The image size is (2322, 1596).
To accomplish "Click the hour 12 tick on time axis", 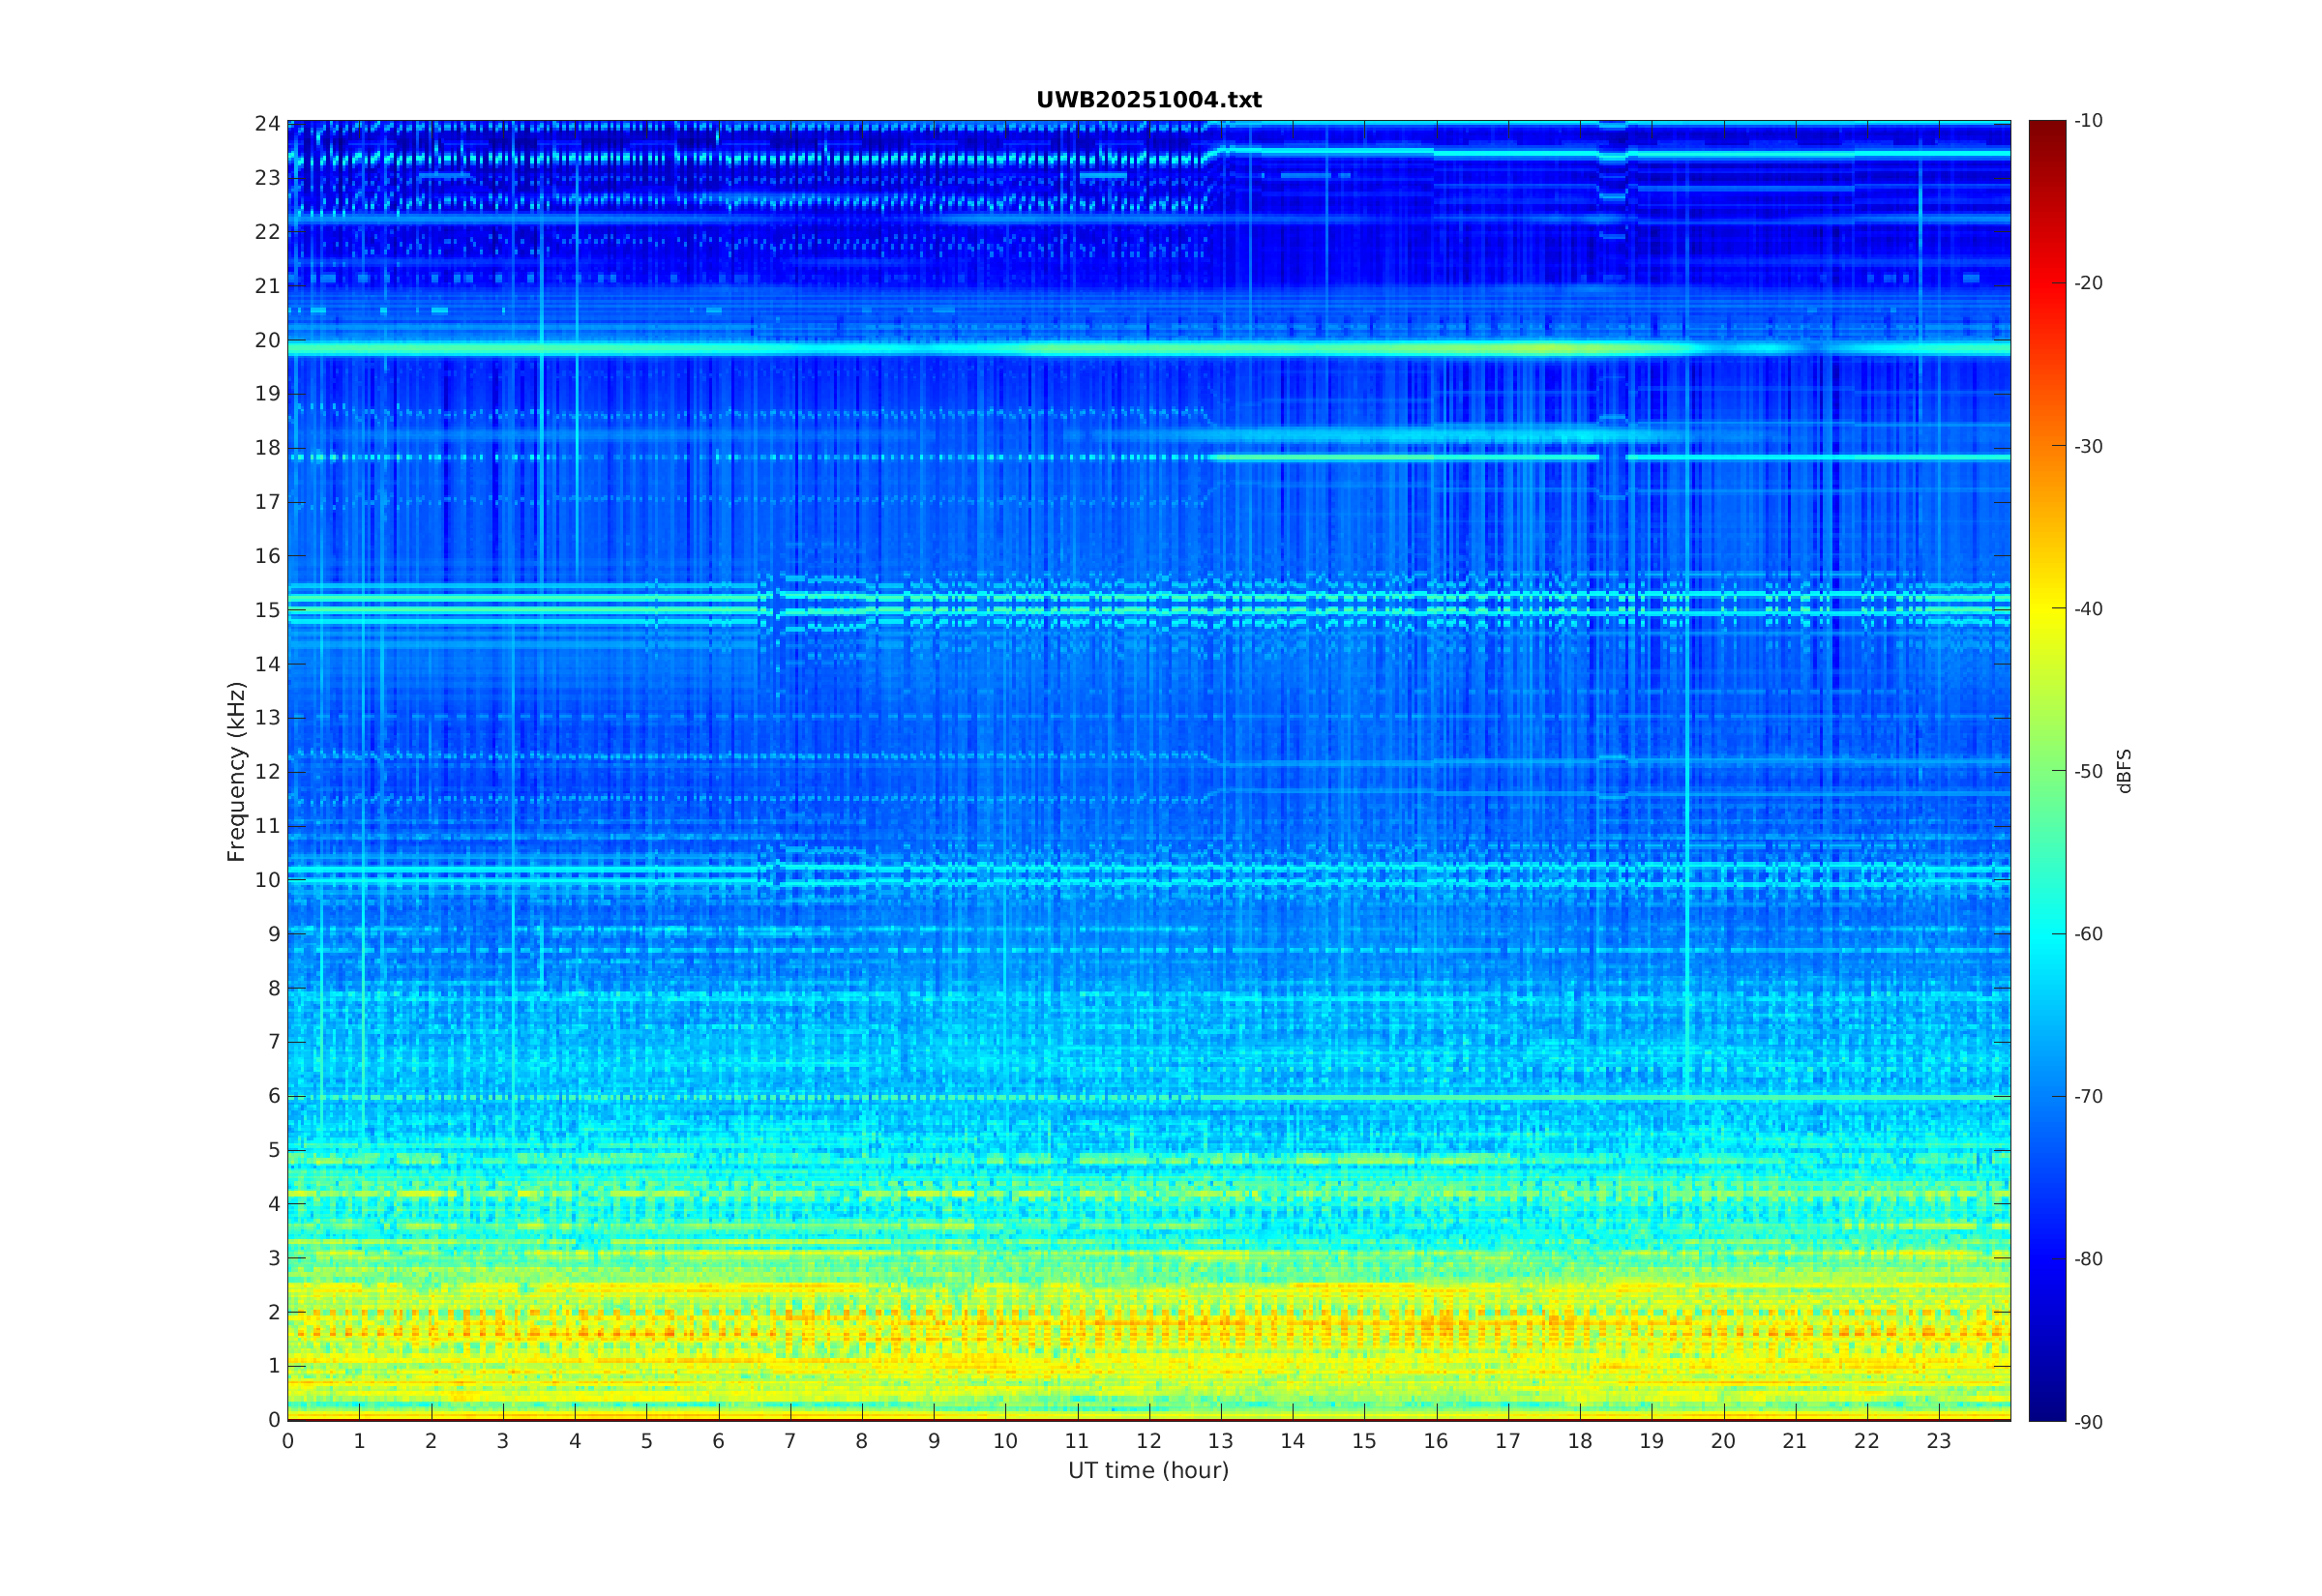I will pyautogui.click(x=1149, y=1441).
